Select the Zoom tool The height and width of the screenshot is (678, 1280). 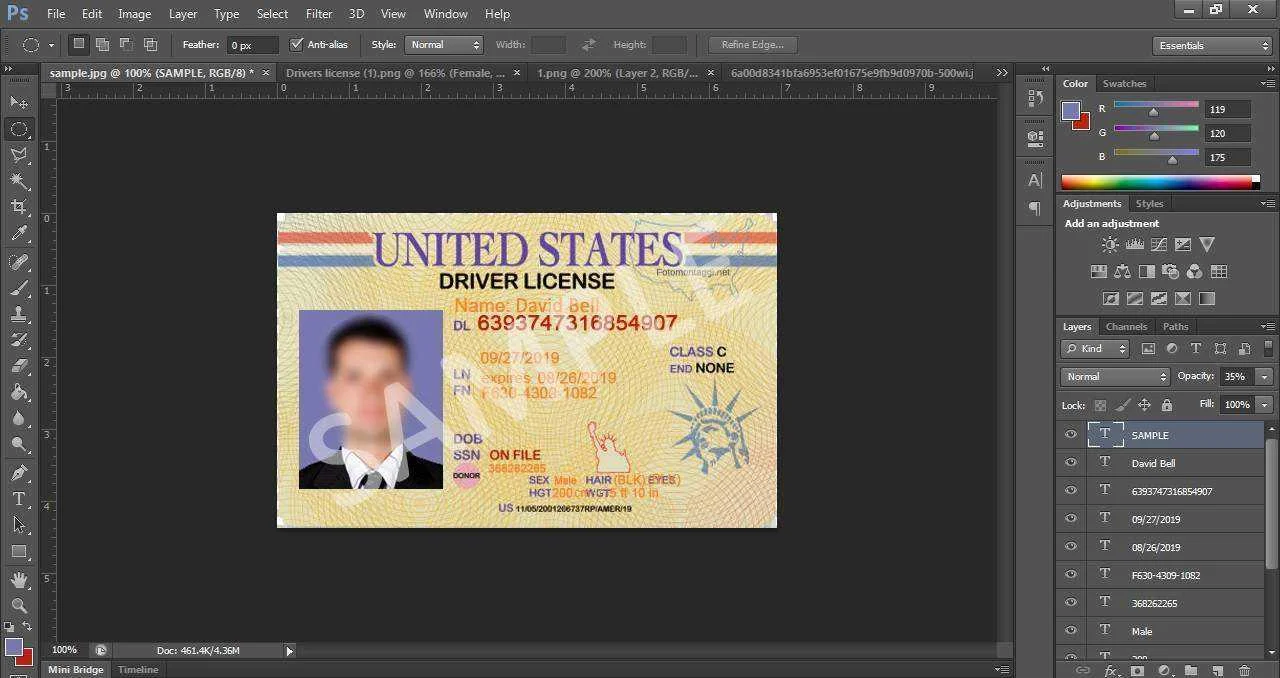click(x=19, y=605)
